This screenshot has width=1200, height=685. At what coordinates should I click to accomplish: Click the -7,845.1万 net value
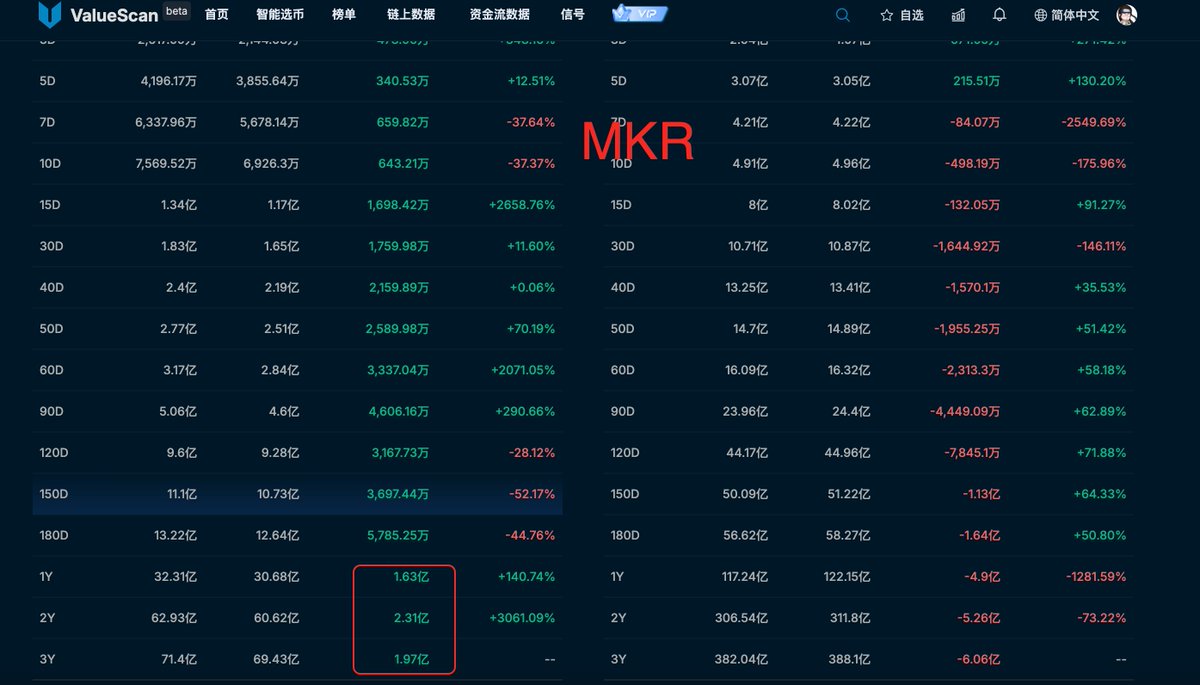pyautogui.click(x=970, y=453)
